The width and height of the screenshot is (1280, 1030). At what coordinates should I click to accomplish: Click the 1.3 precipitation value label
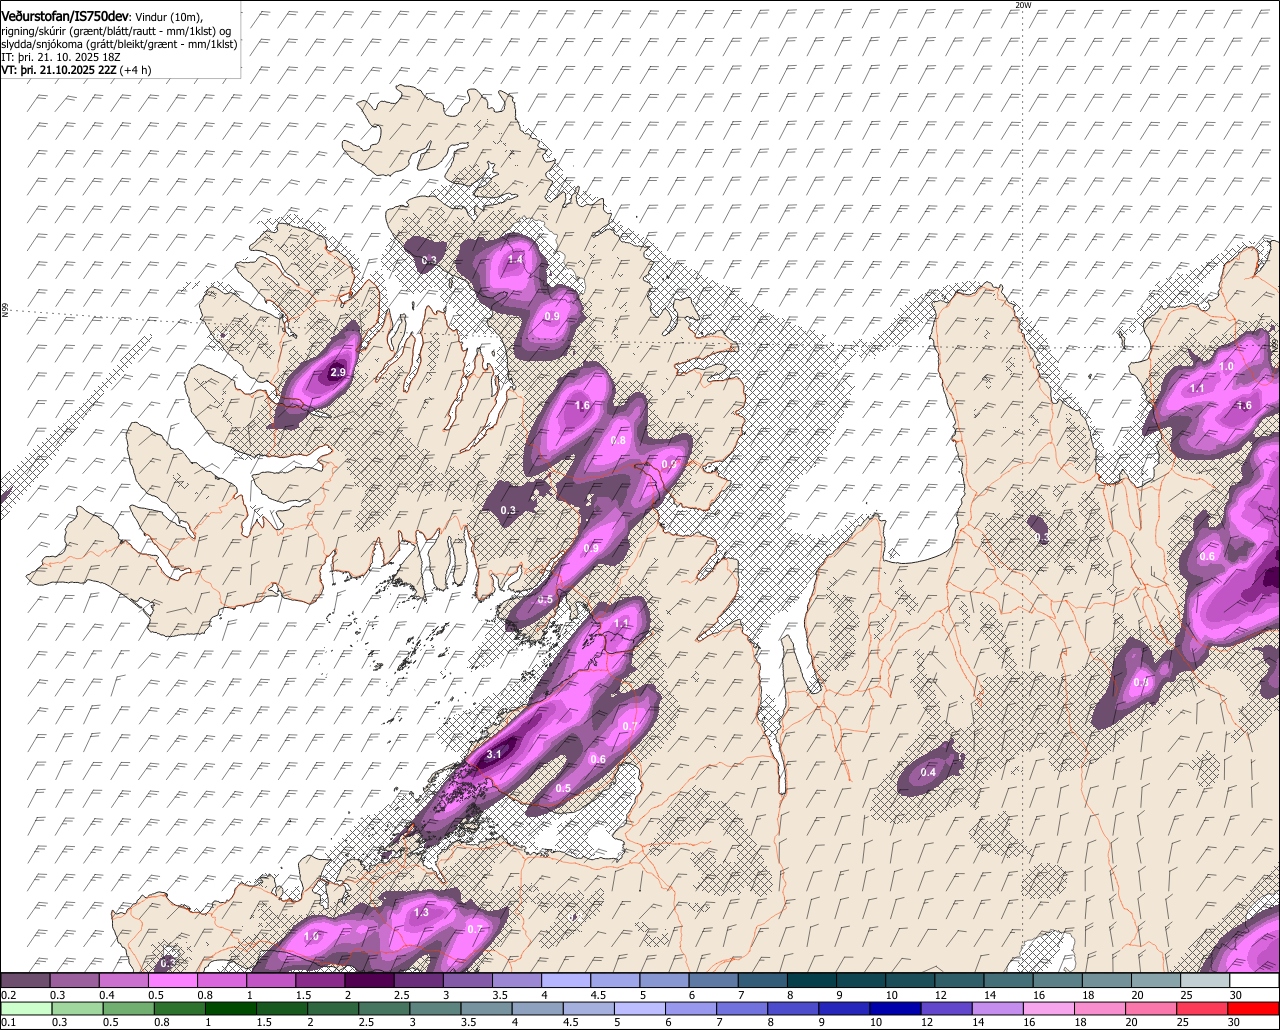pyautogui.click(x=421, y=912)
